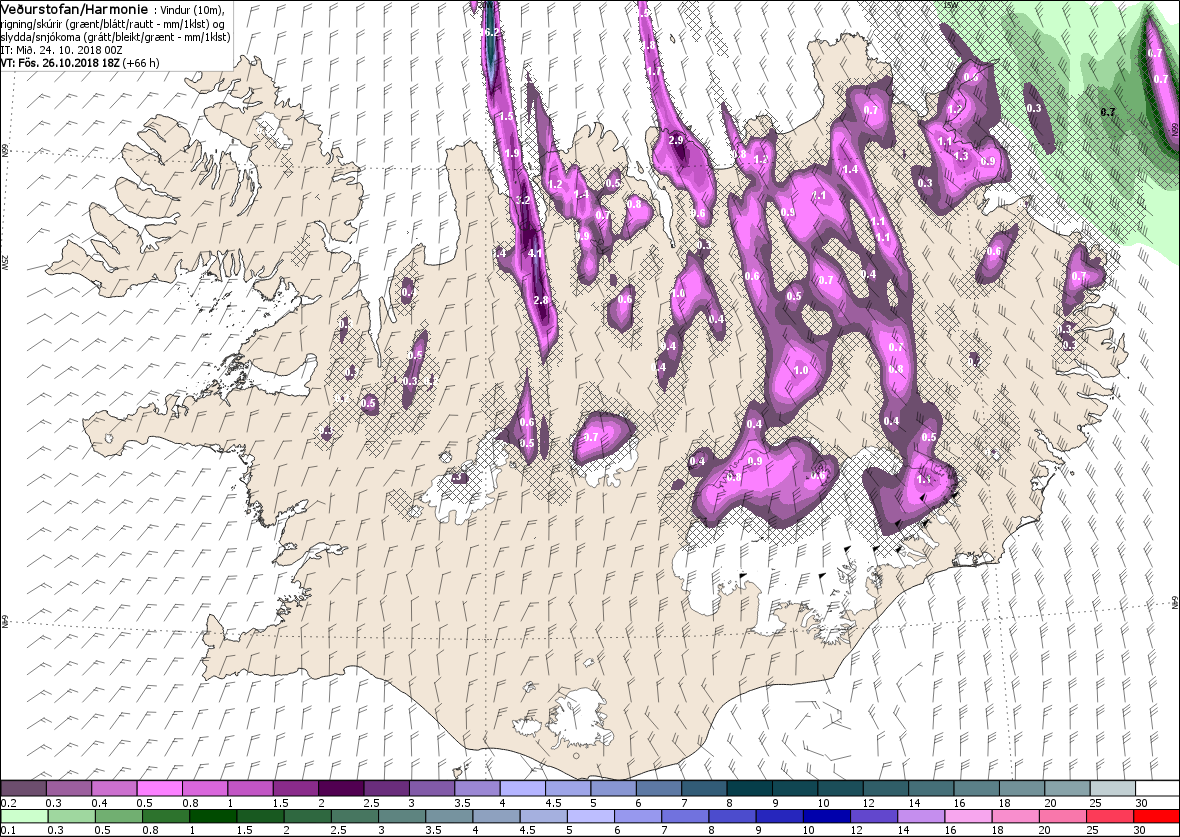This screenshot has height=837, width=1180.
Task: Click the "0.1" label under the rain scale
Action: tap(9, 830)
